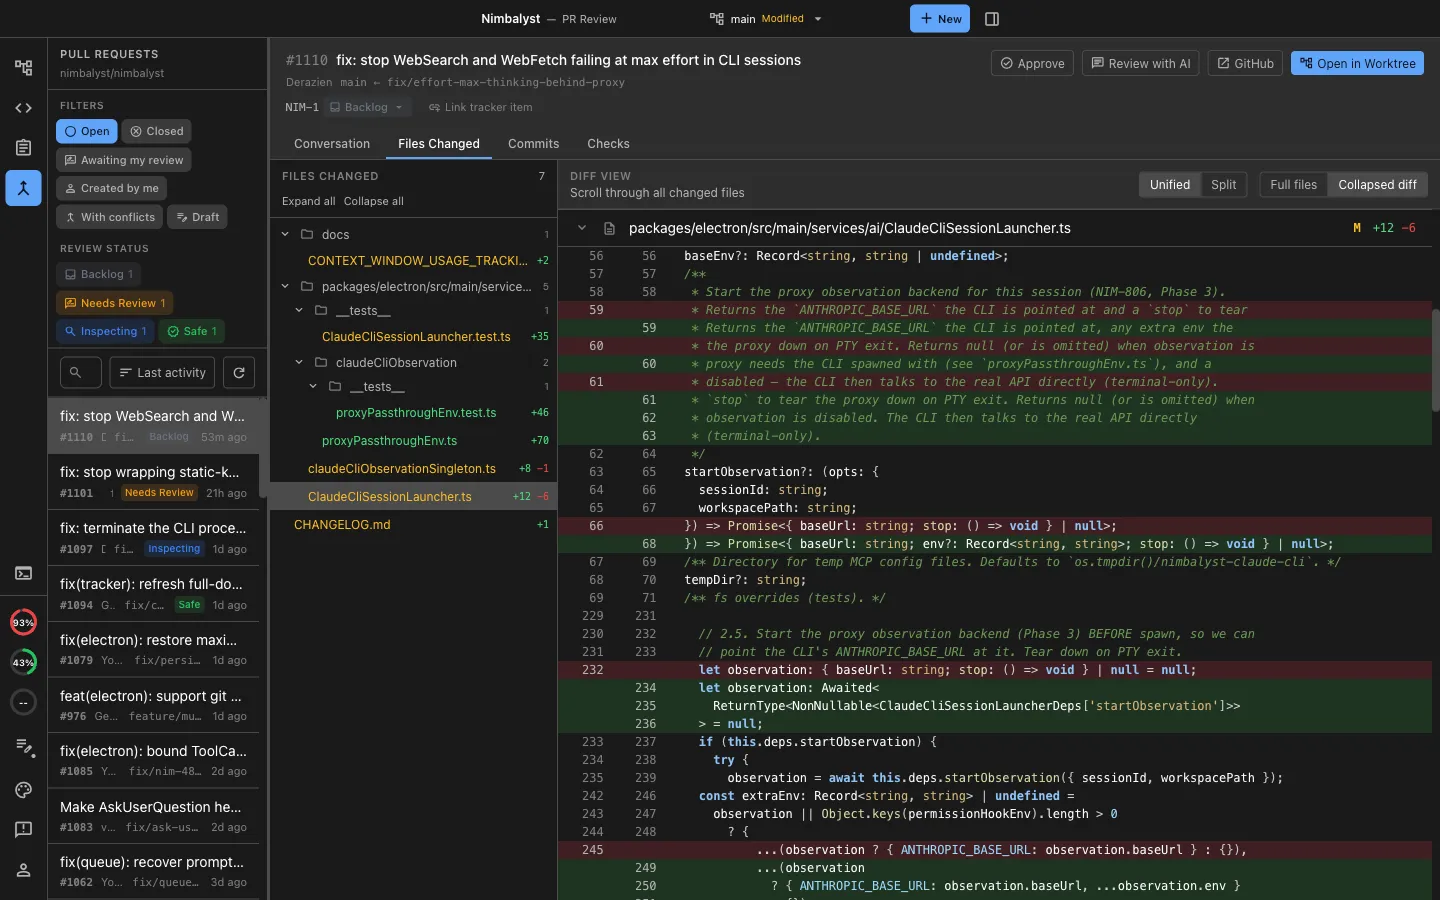Open the main Modified branch dropdown arrow
Viewport: 1440px width, 900px height.
coord(818,19)
